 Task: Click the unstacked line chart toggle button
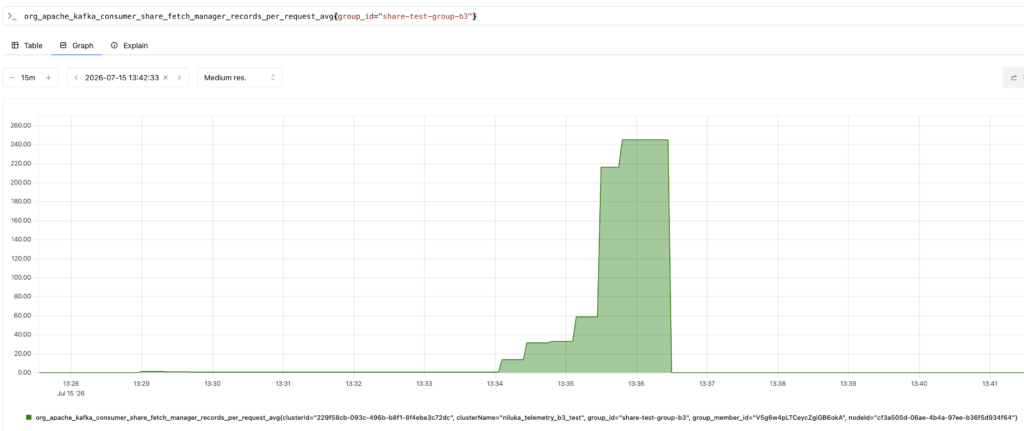click(1014, 78)
